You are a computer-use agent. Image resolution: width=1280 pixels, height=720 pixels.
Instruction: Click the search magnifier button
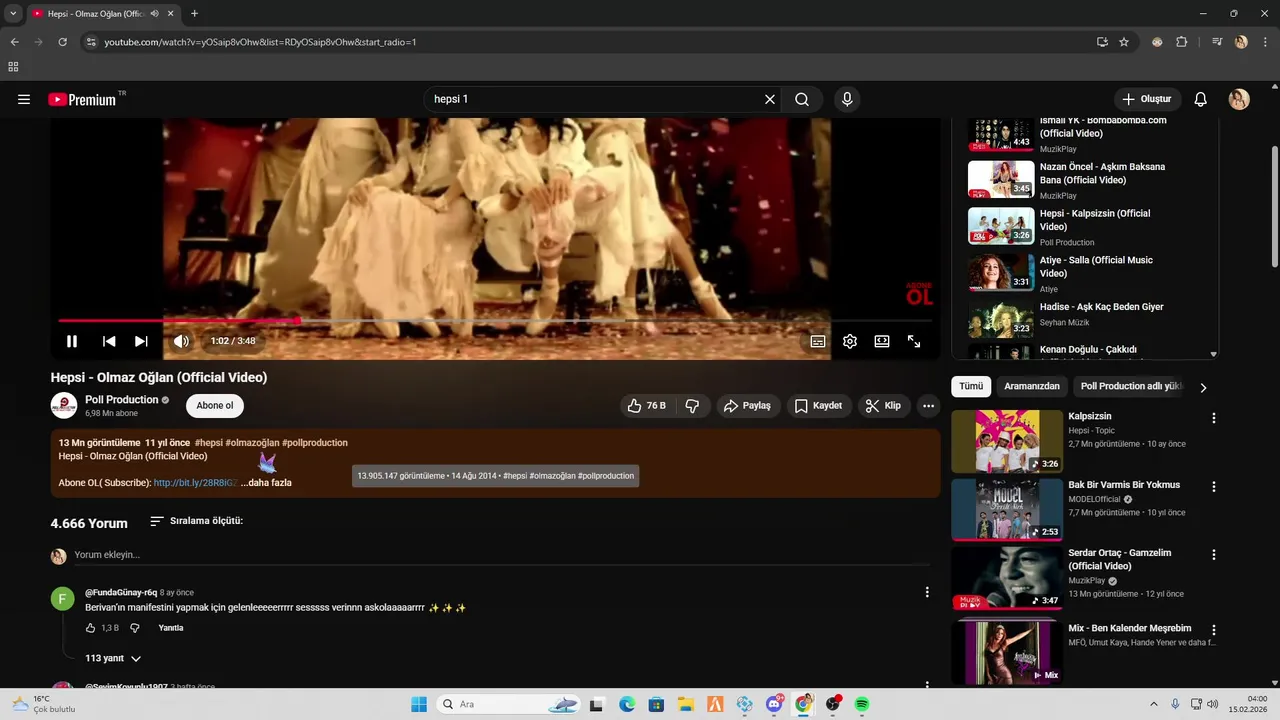coord(802,99)
